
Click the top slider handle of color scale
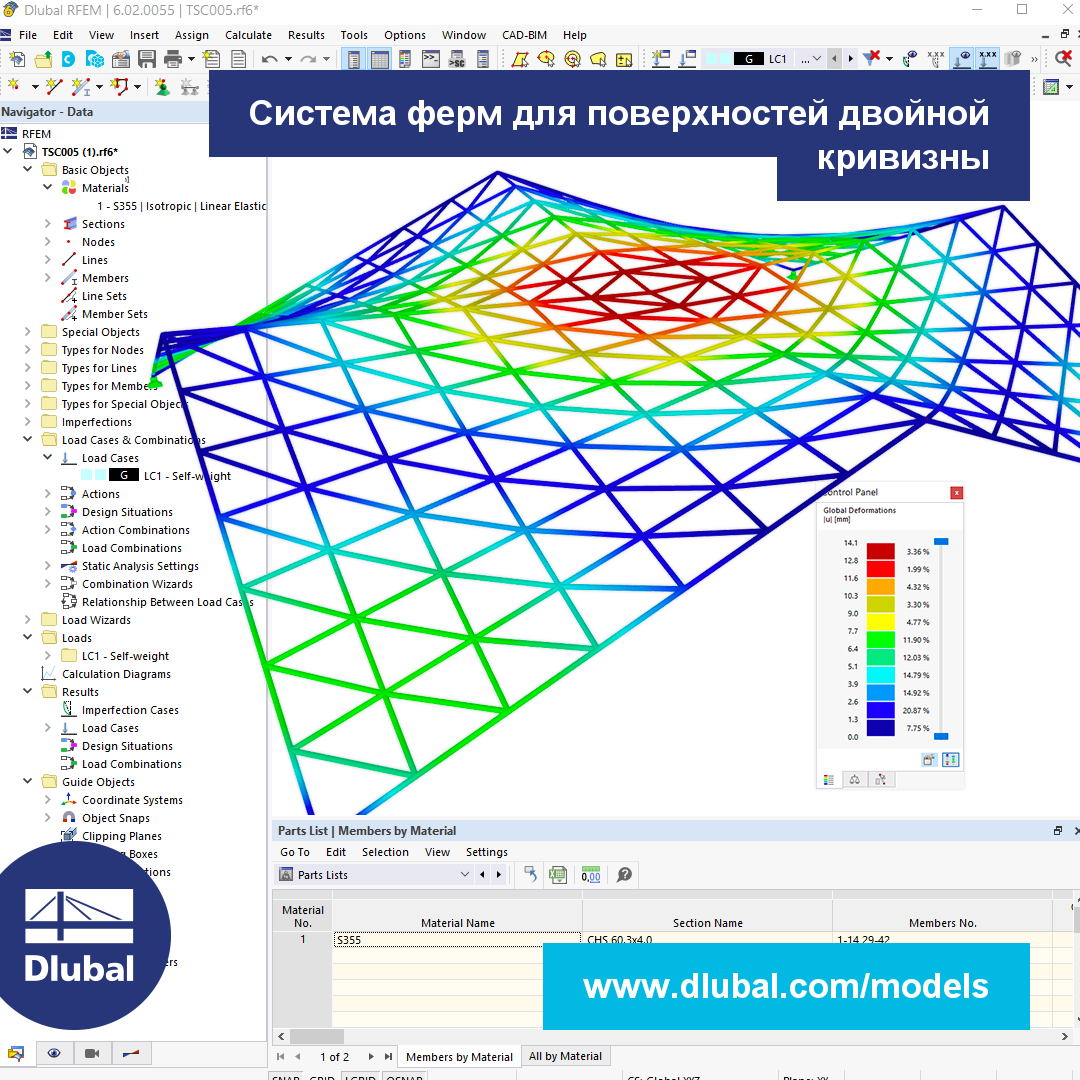click(x=941, y=542)
